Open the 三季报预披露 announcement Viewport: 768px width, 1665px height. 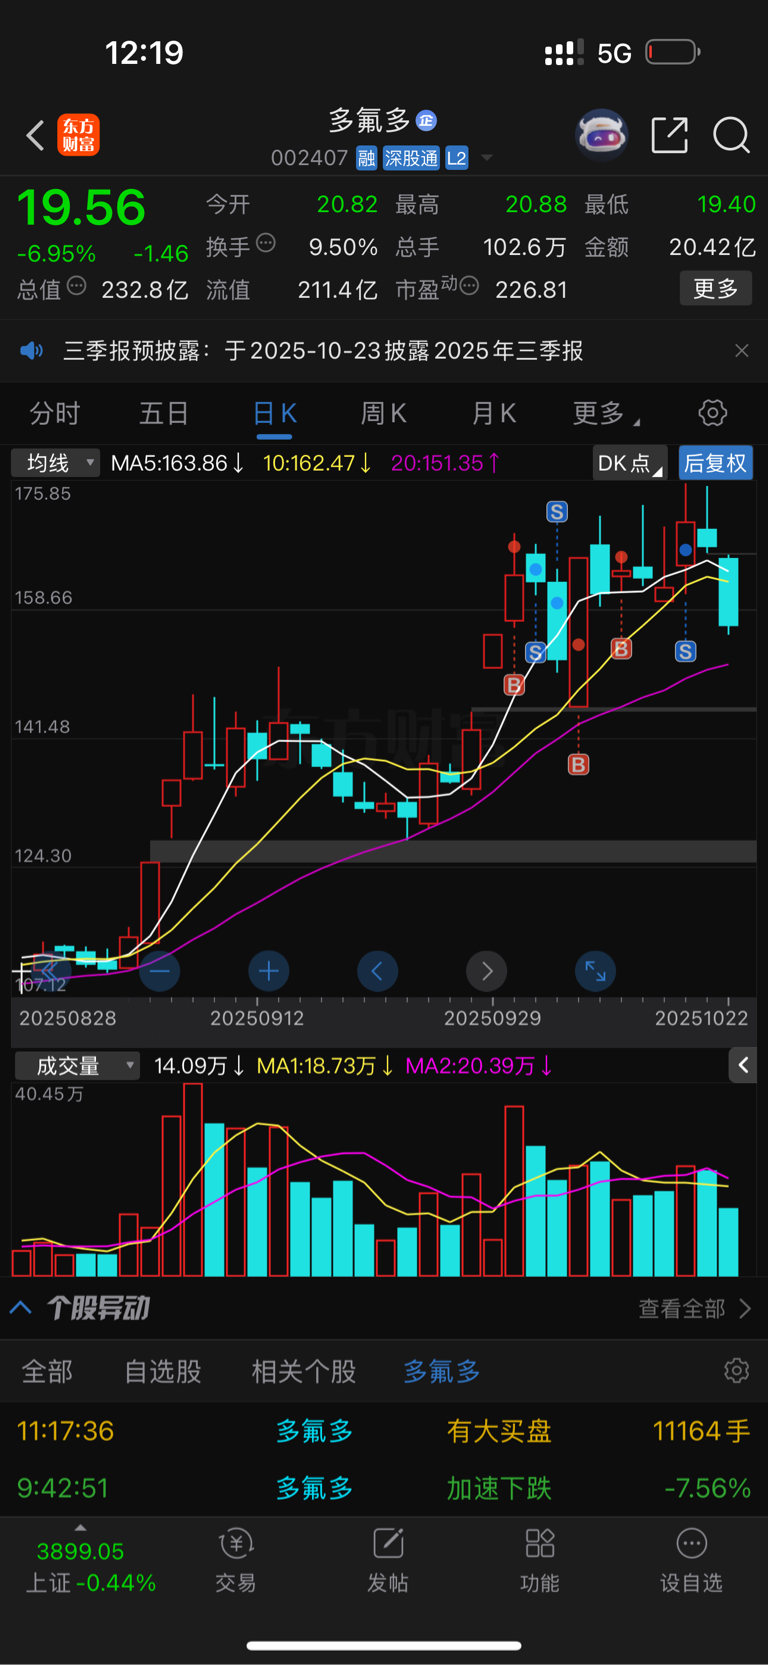pos(323,351)
